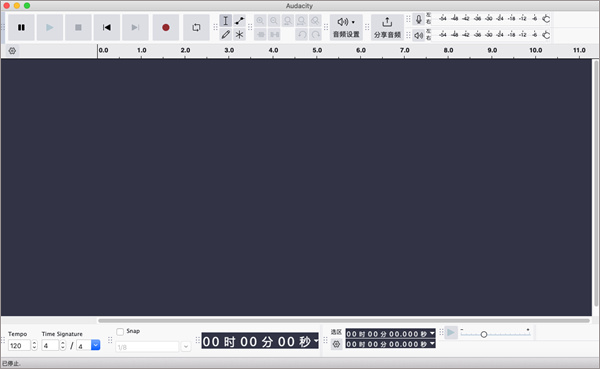Start recording with the red Record button
Image resolution: width=600 pixels, height=369 pixels.
(166, 28)
